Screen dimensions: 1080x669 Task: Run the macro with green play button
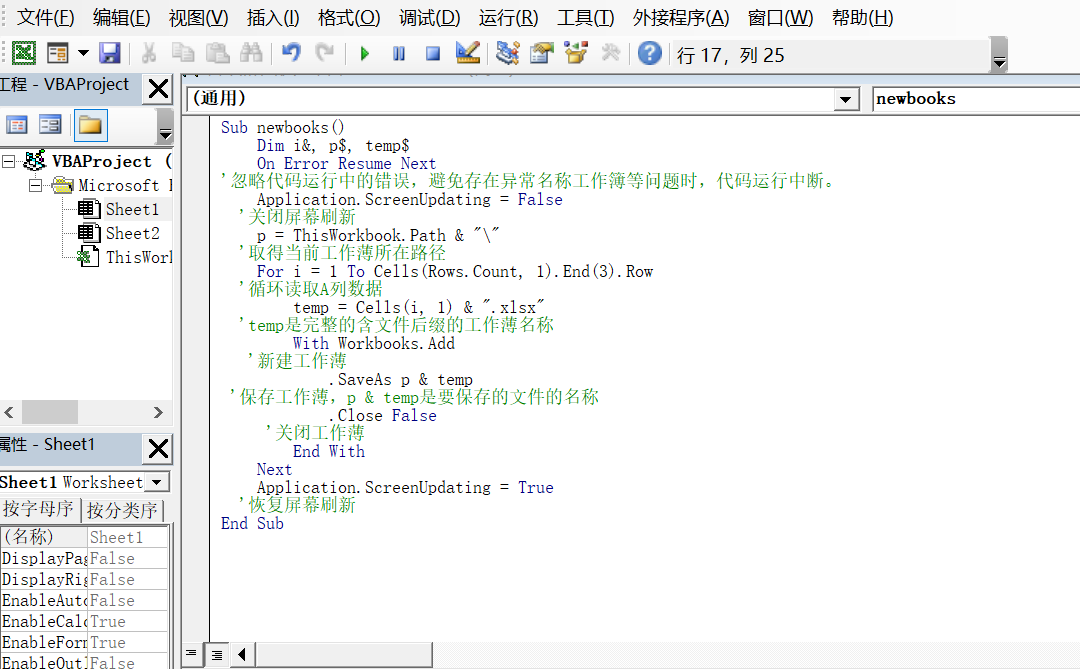[x=364, y=53]
